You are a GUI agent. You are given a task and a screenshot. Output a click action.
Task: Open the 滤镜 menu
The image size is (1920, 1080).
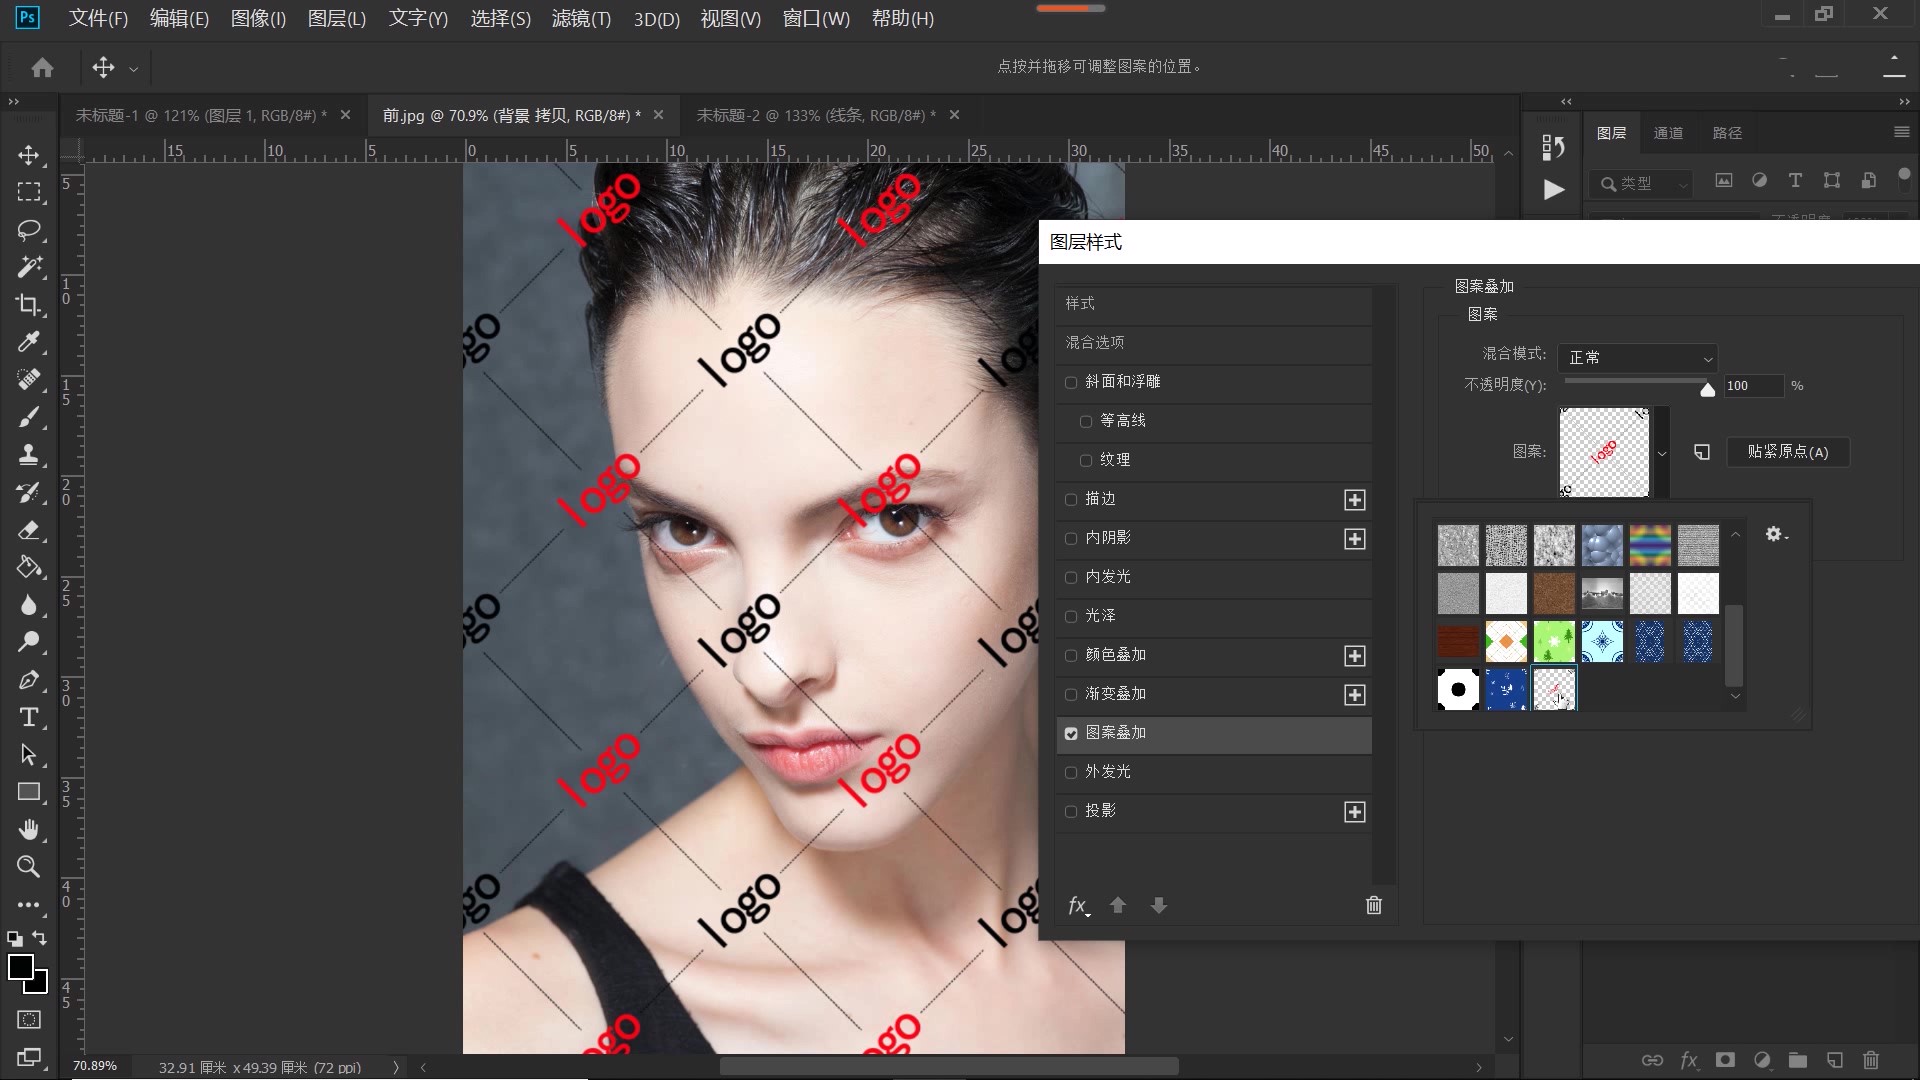[x=580, y=19]
